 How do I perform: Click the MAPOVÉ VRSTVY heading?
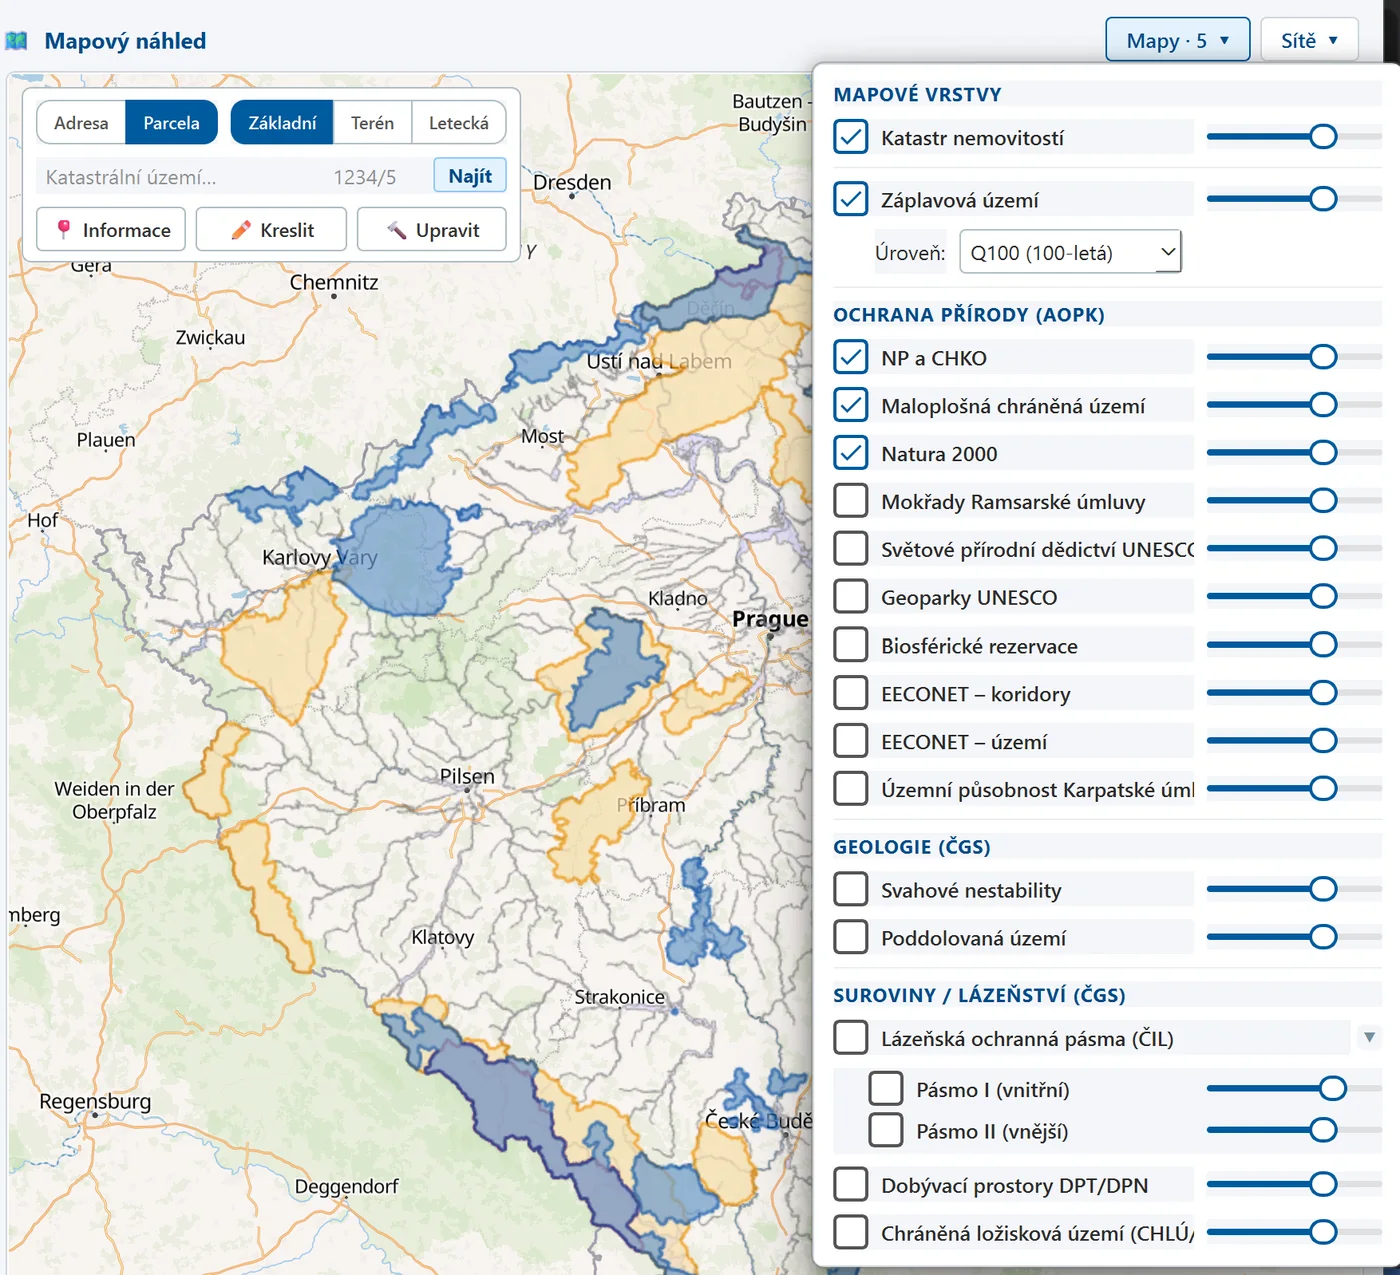click(x=917, y=95)
